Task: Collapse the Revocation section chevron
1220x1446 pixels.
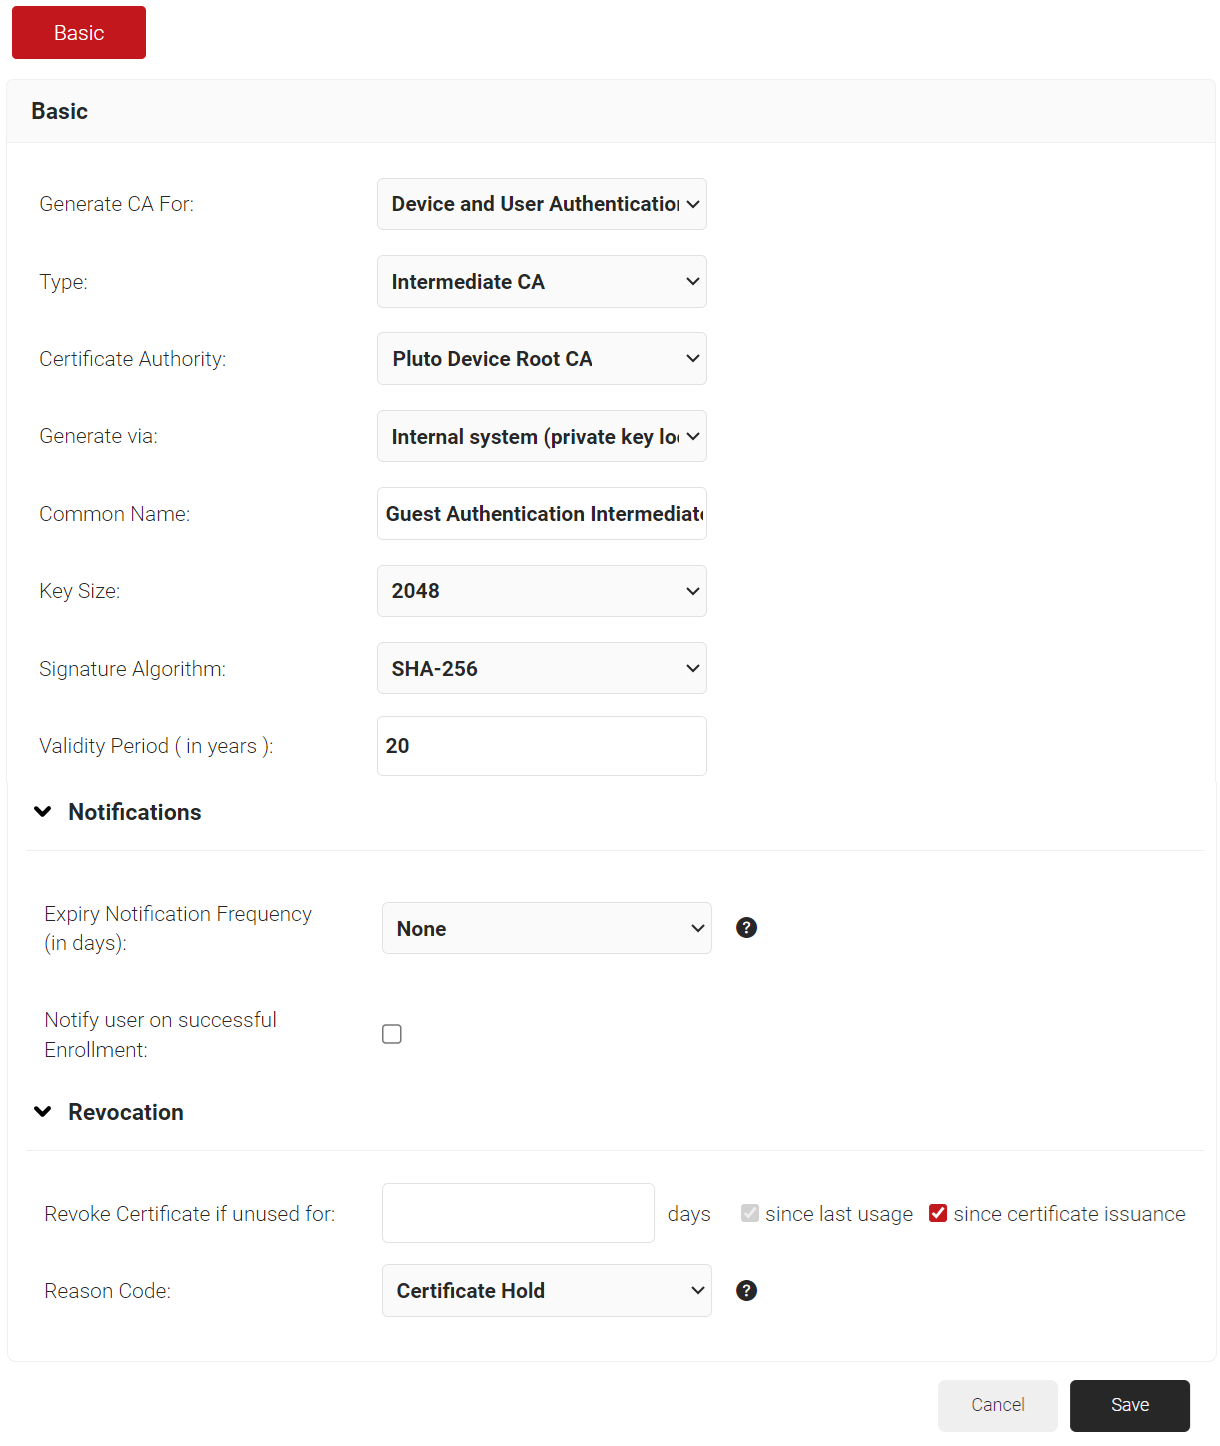Action: tap(43, 1112)
